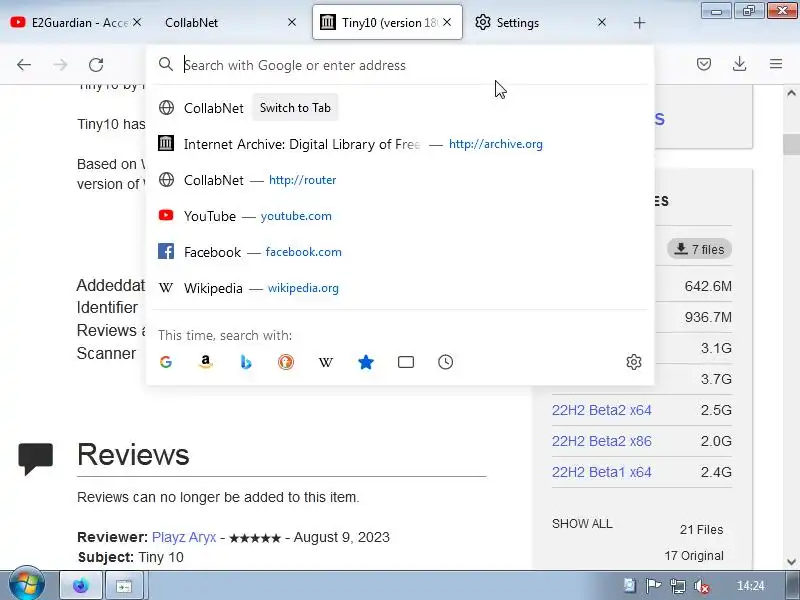This screenshot has width=800, height=600.
Task: Close the E2Guardian tab
Action: coord(137,22)
